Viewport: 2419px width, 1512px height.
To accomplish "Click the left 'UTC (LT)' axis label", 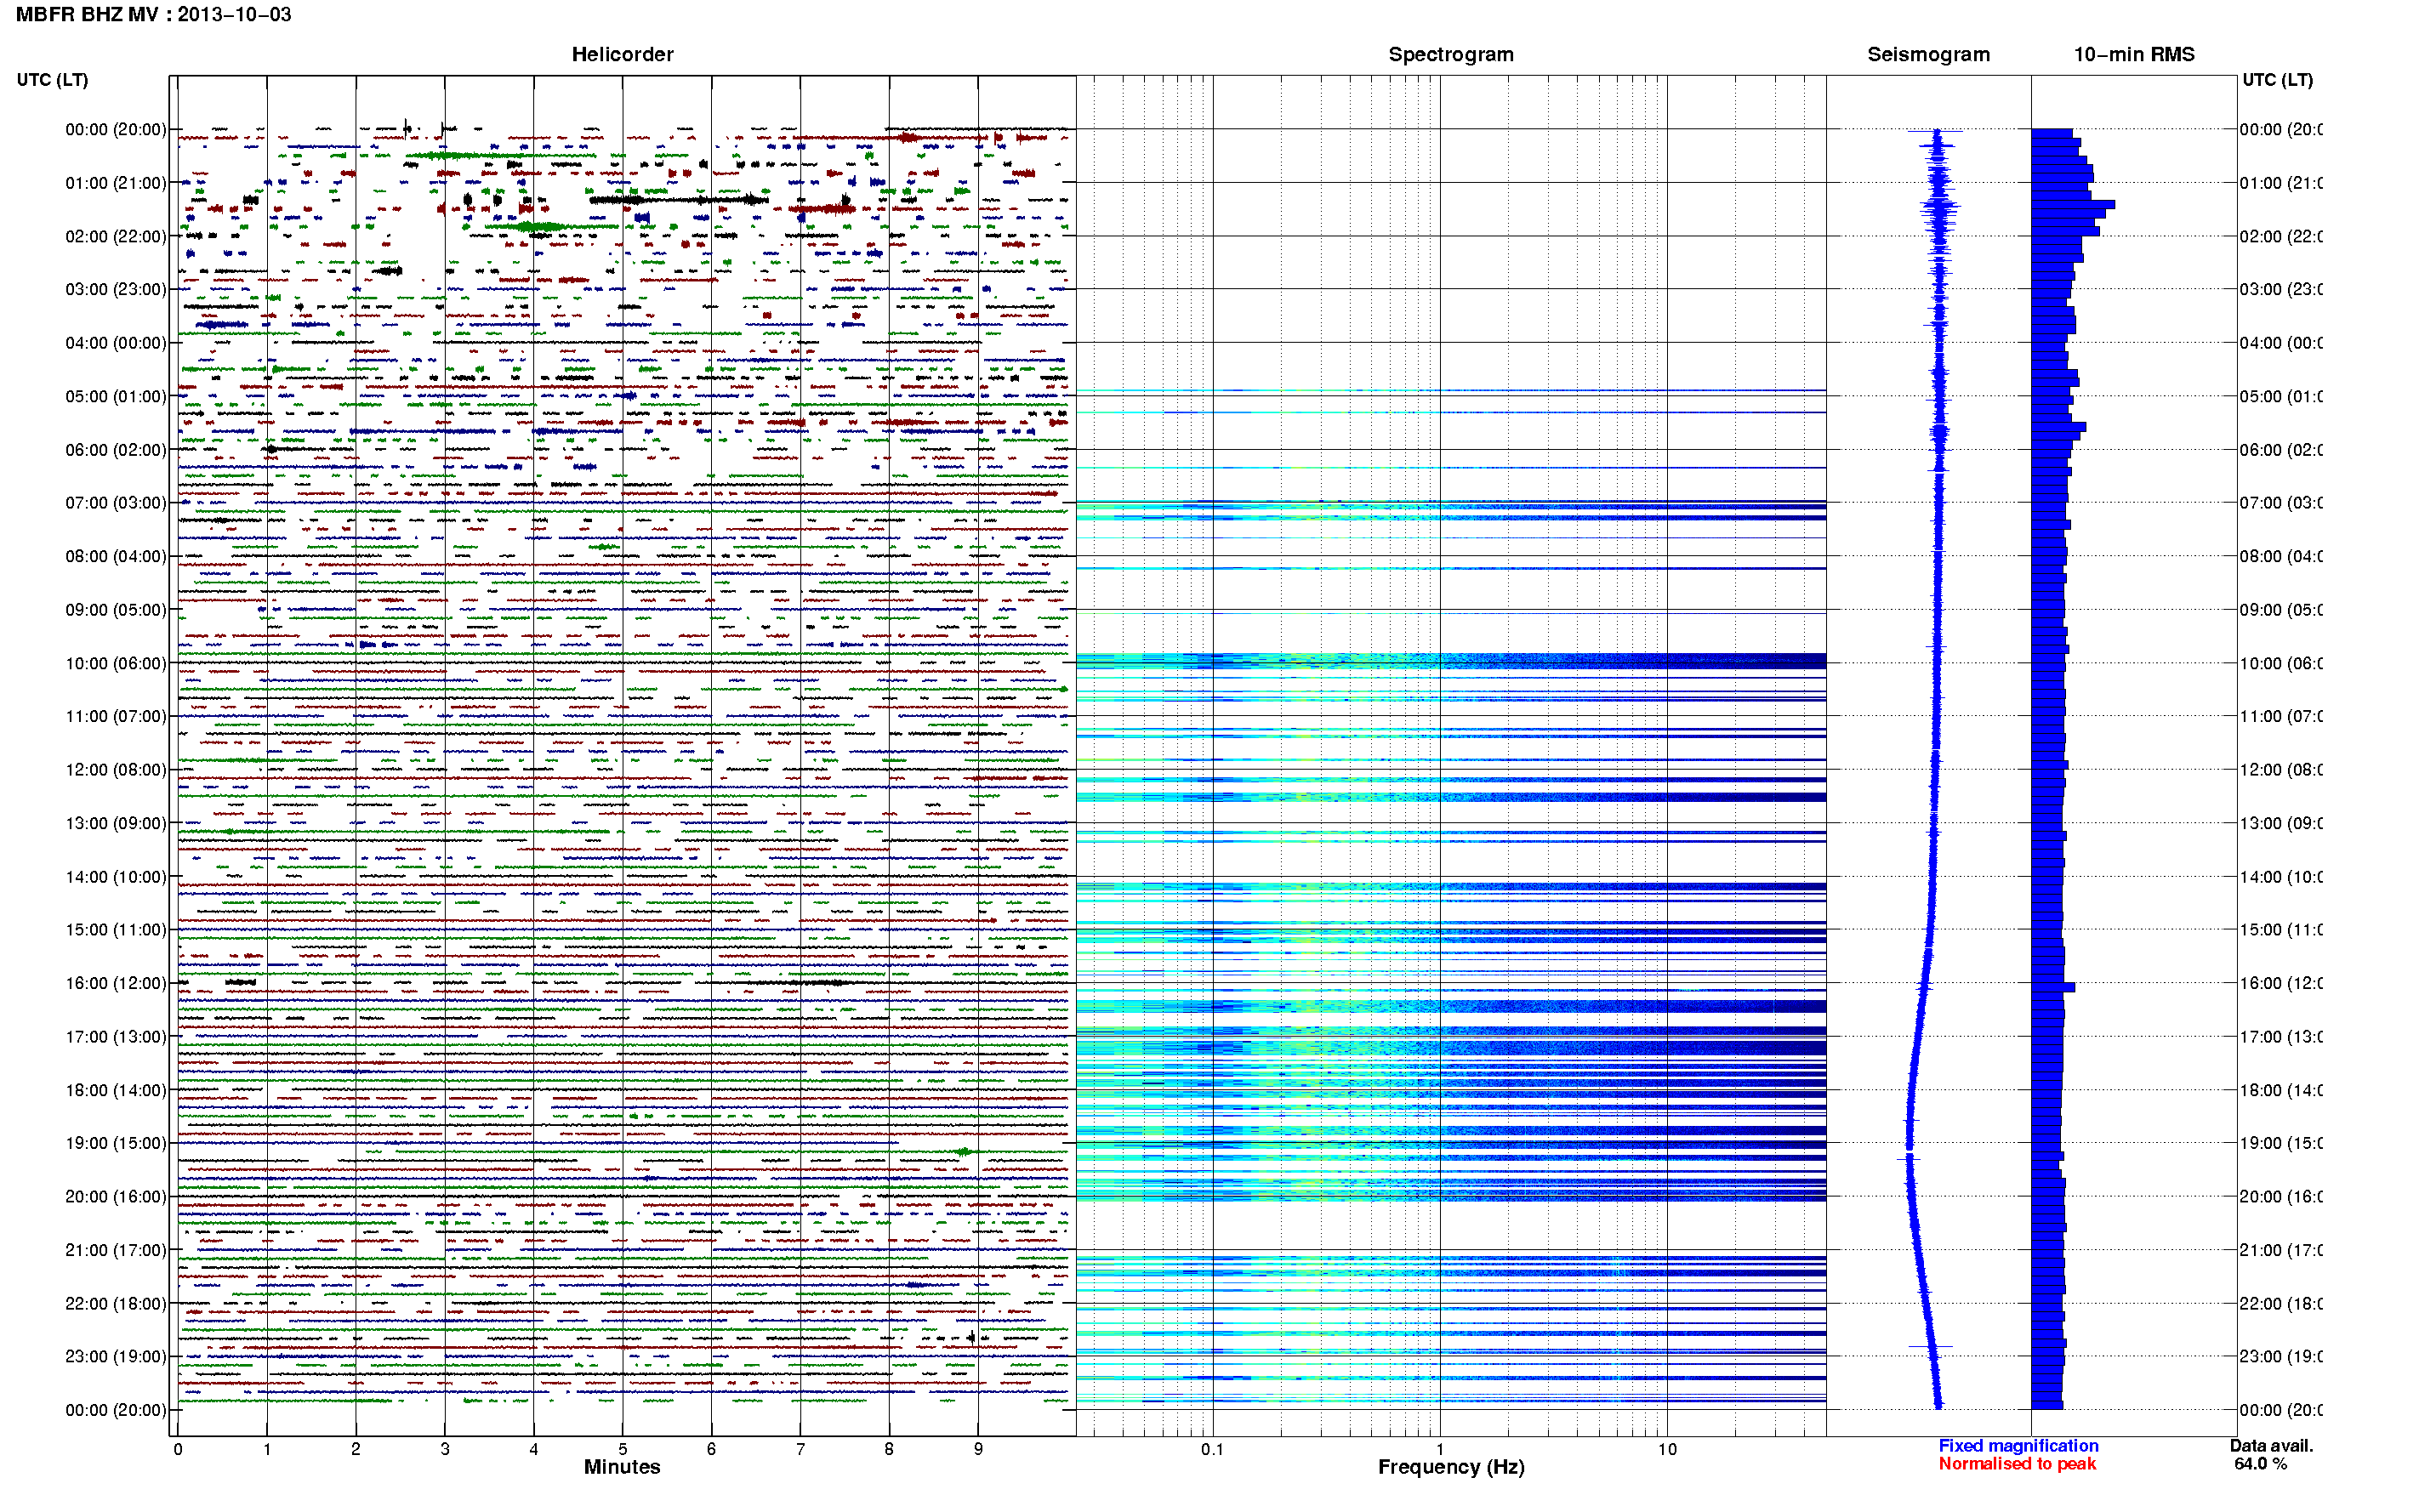I will coord(52,80).
